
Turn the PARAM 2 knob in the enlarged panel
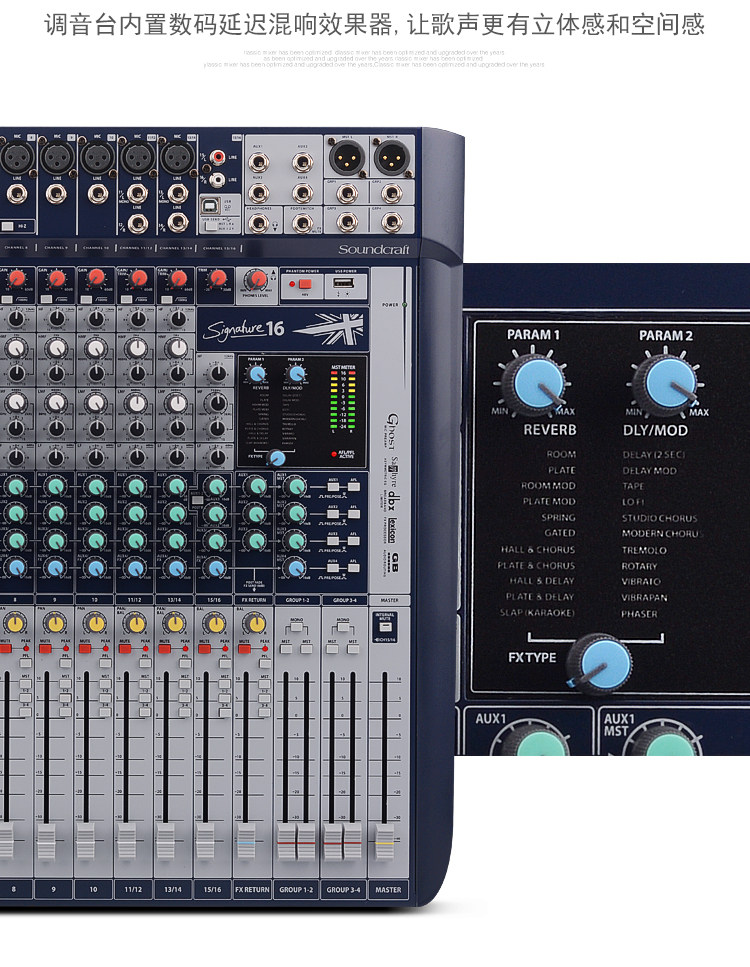tap(668, 384)
